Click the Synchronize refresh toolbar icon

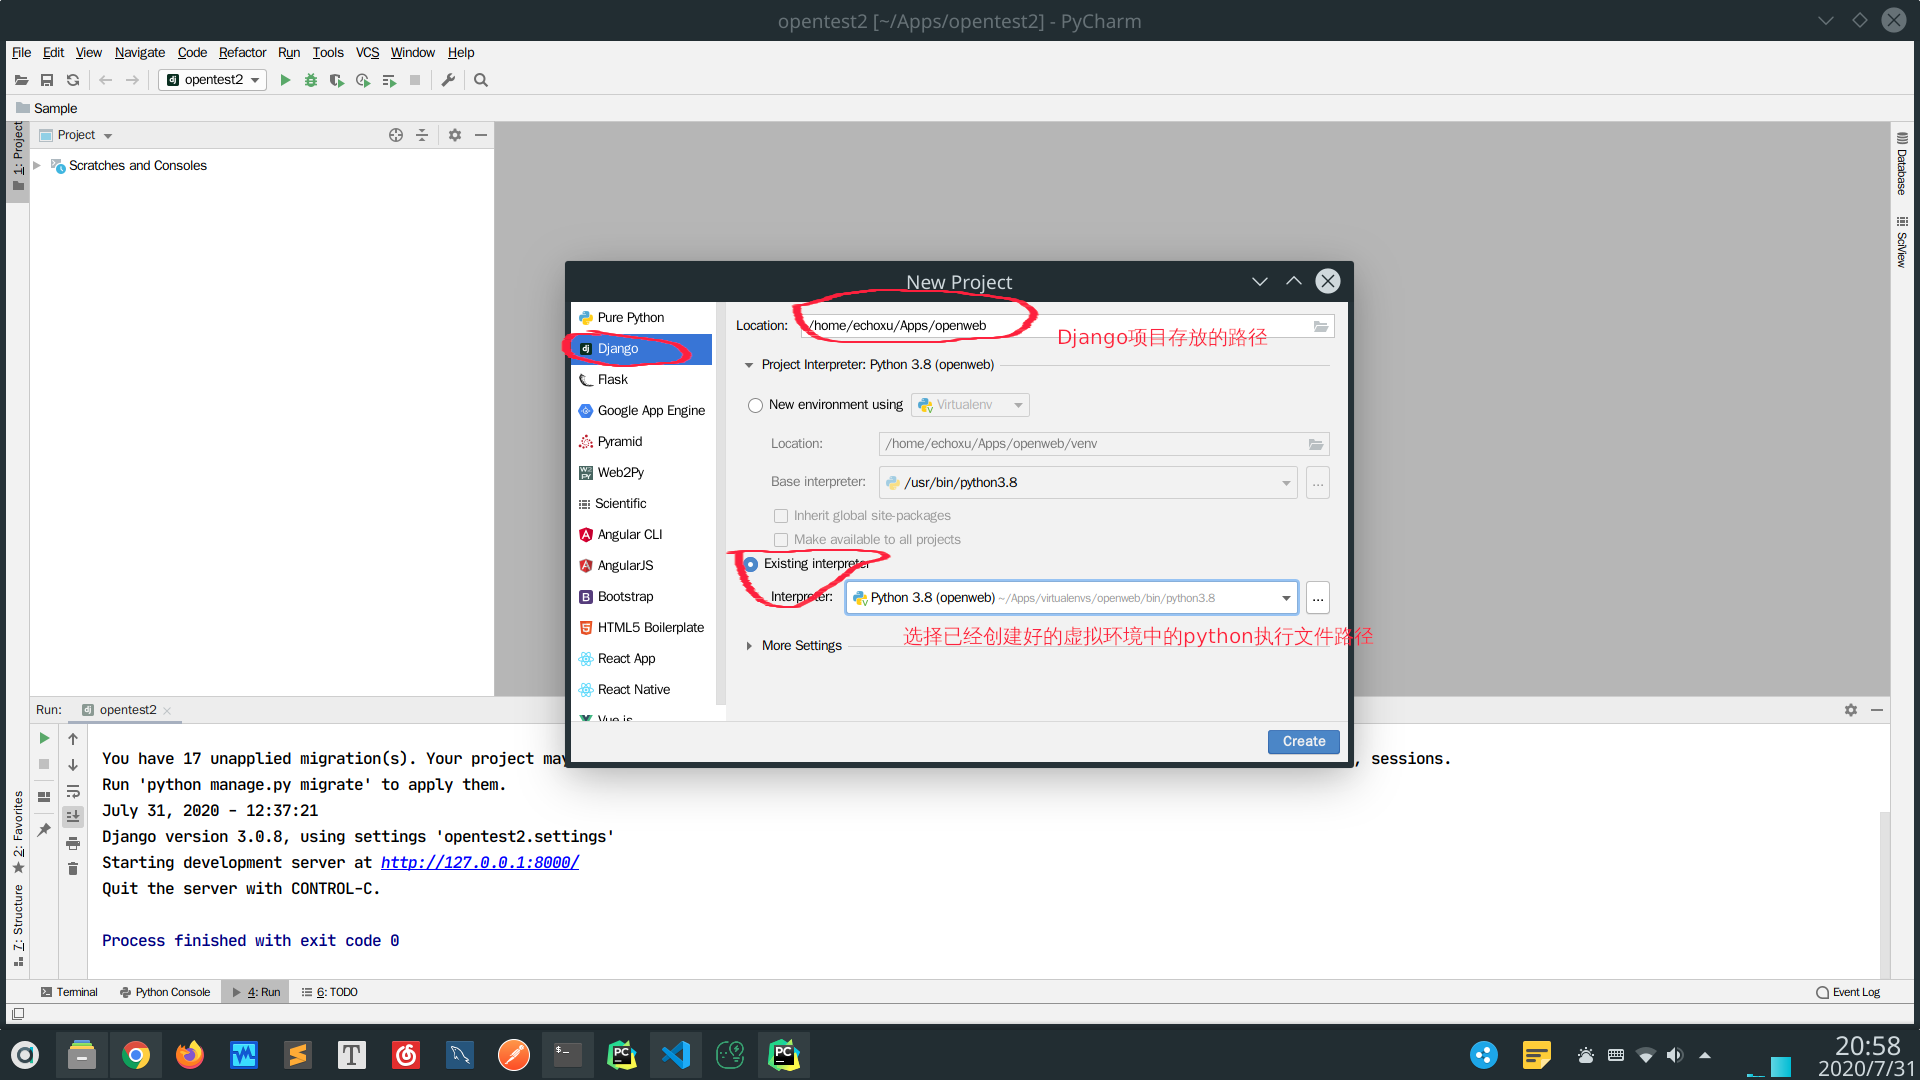[x=73, y=80]
